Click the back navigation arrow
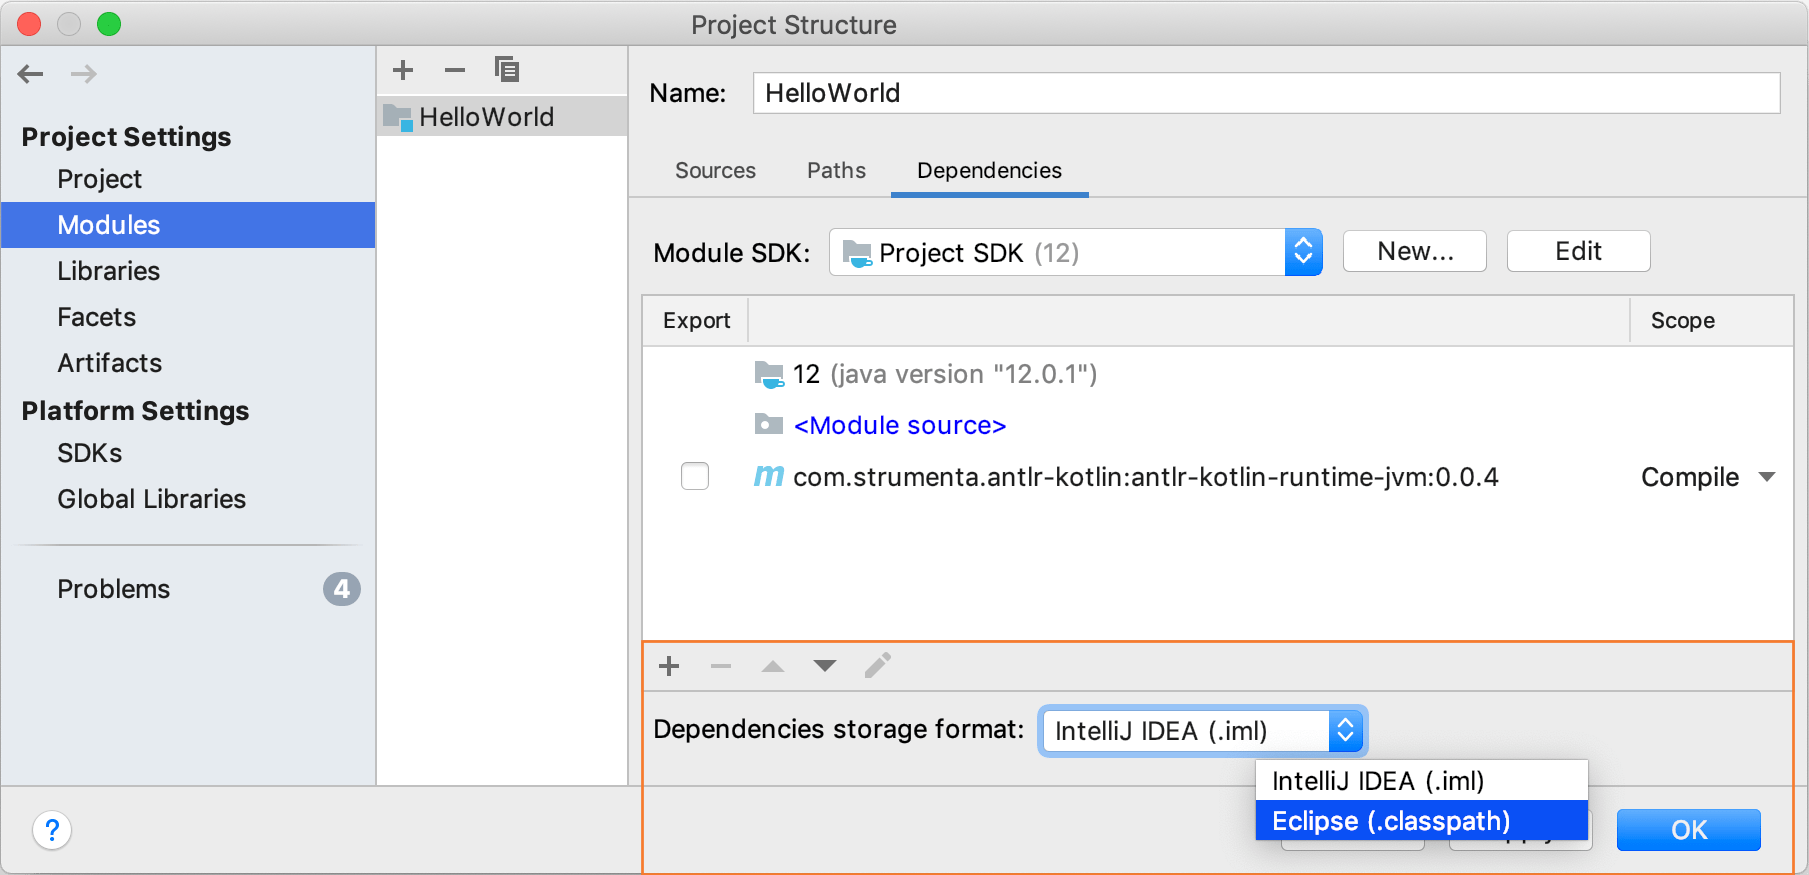 click(x=31, y=74)
